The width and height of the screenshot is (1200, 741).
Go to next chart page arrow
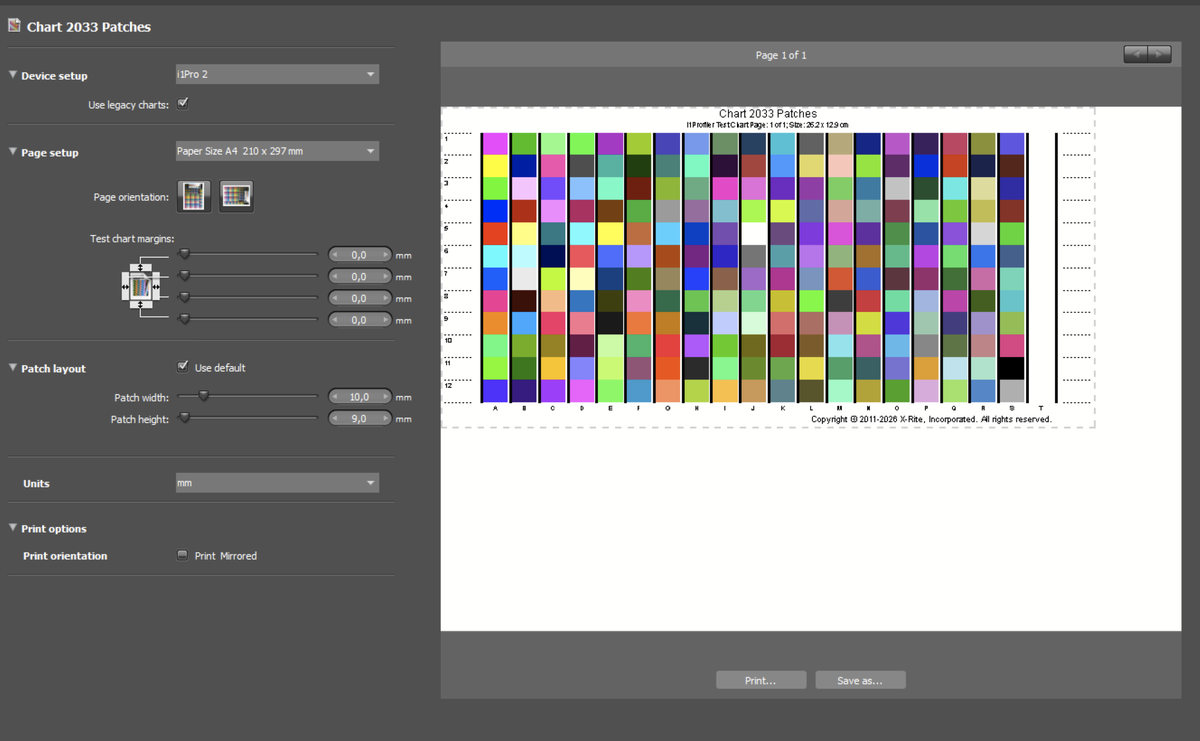coord(1159,55)
